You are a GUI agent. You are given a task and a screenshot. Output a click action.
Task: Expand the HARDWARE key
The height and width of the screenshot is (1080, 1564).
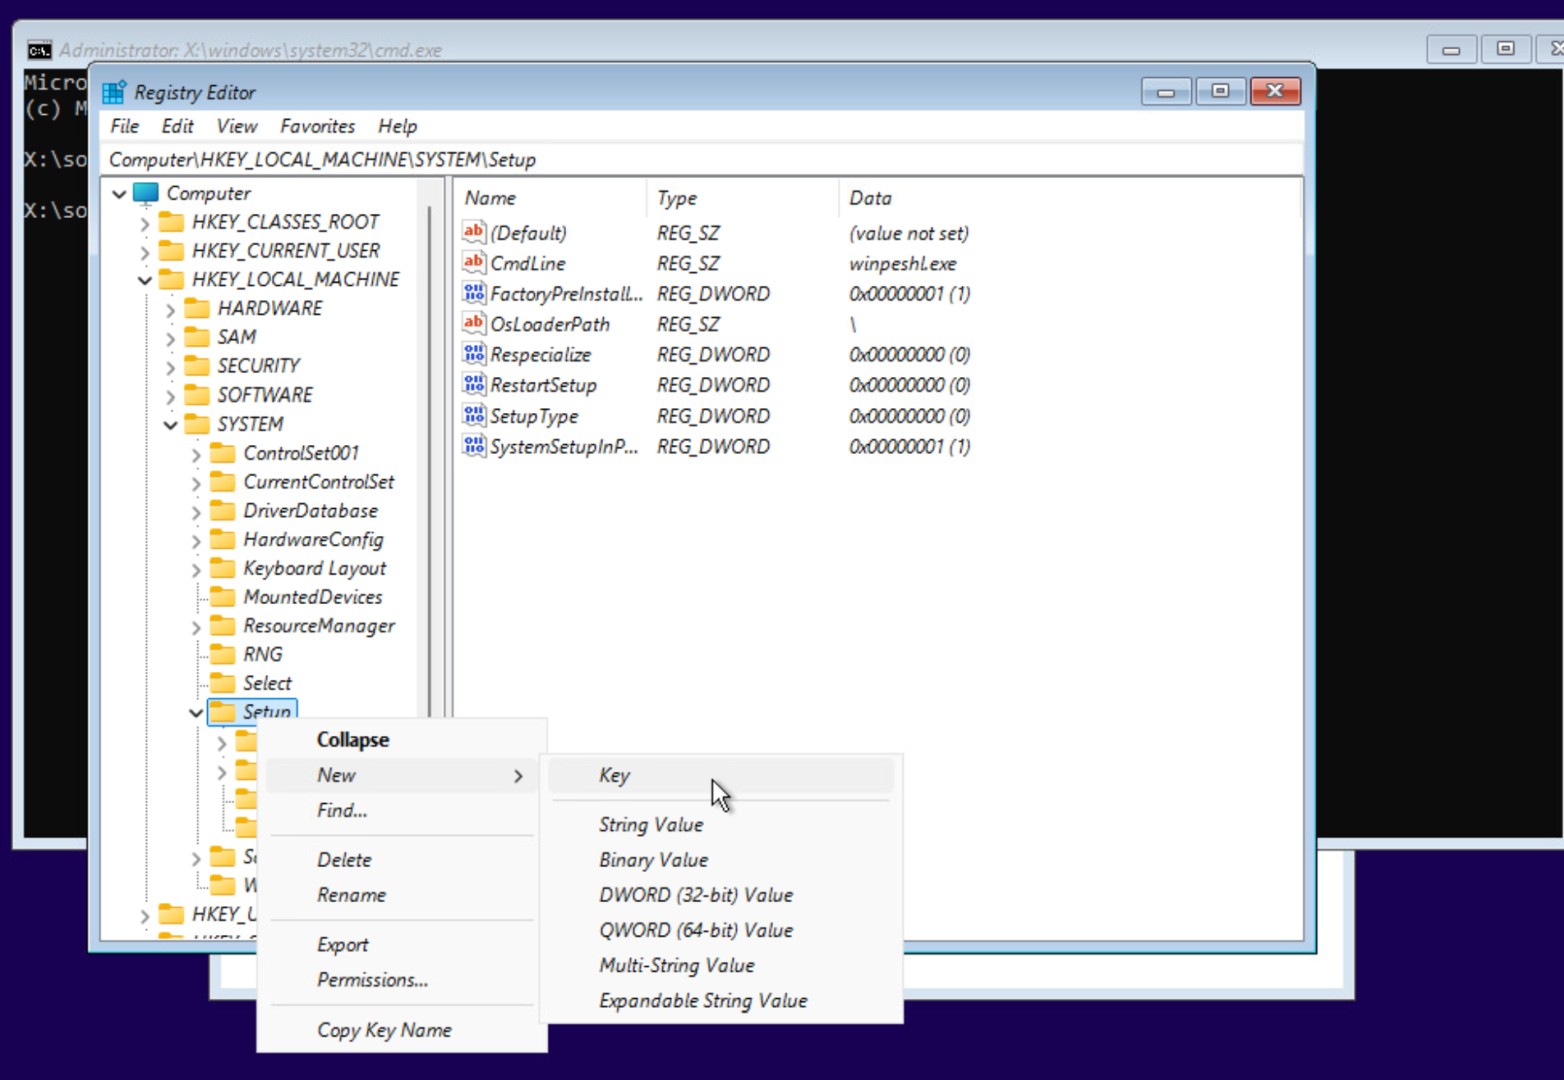(x=171, y=309)
